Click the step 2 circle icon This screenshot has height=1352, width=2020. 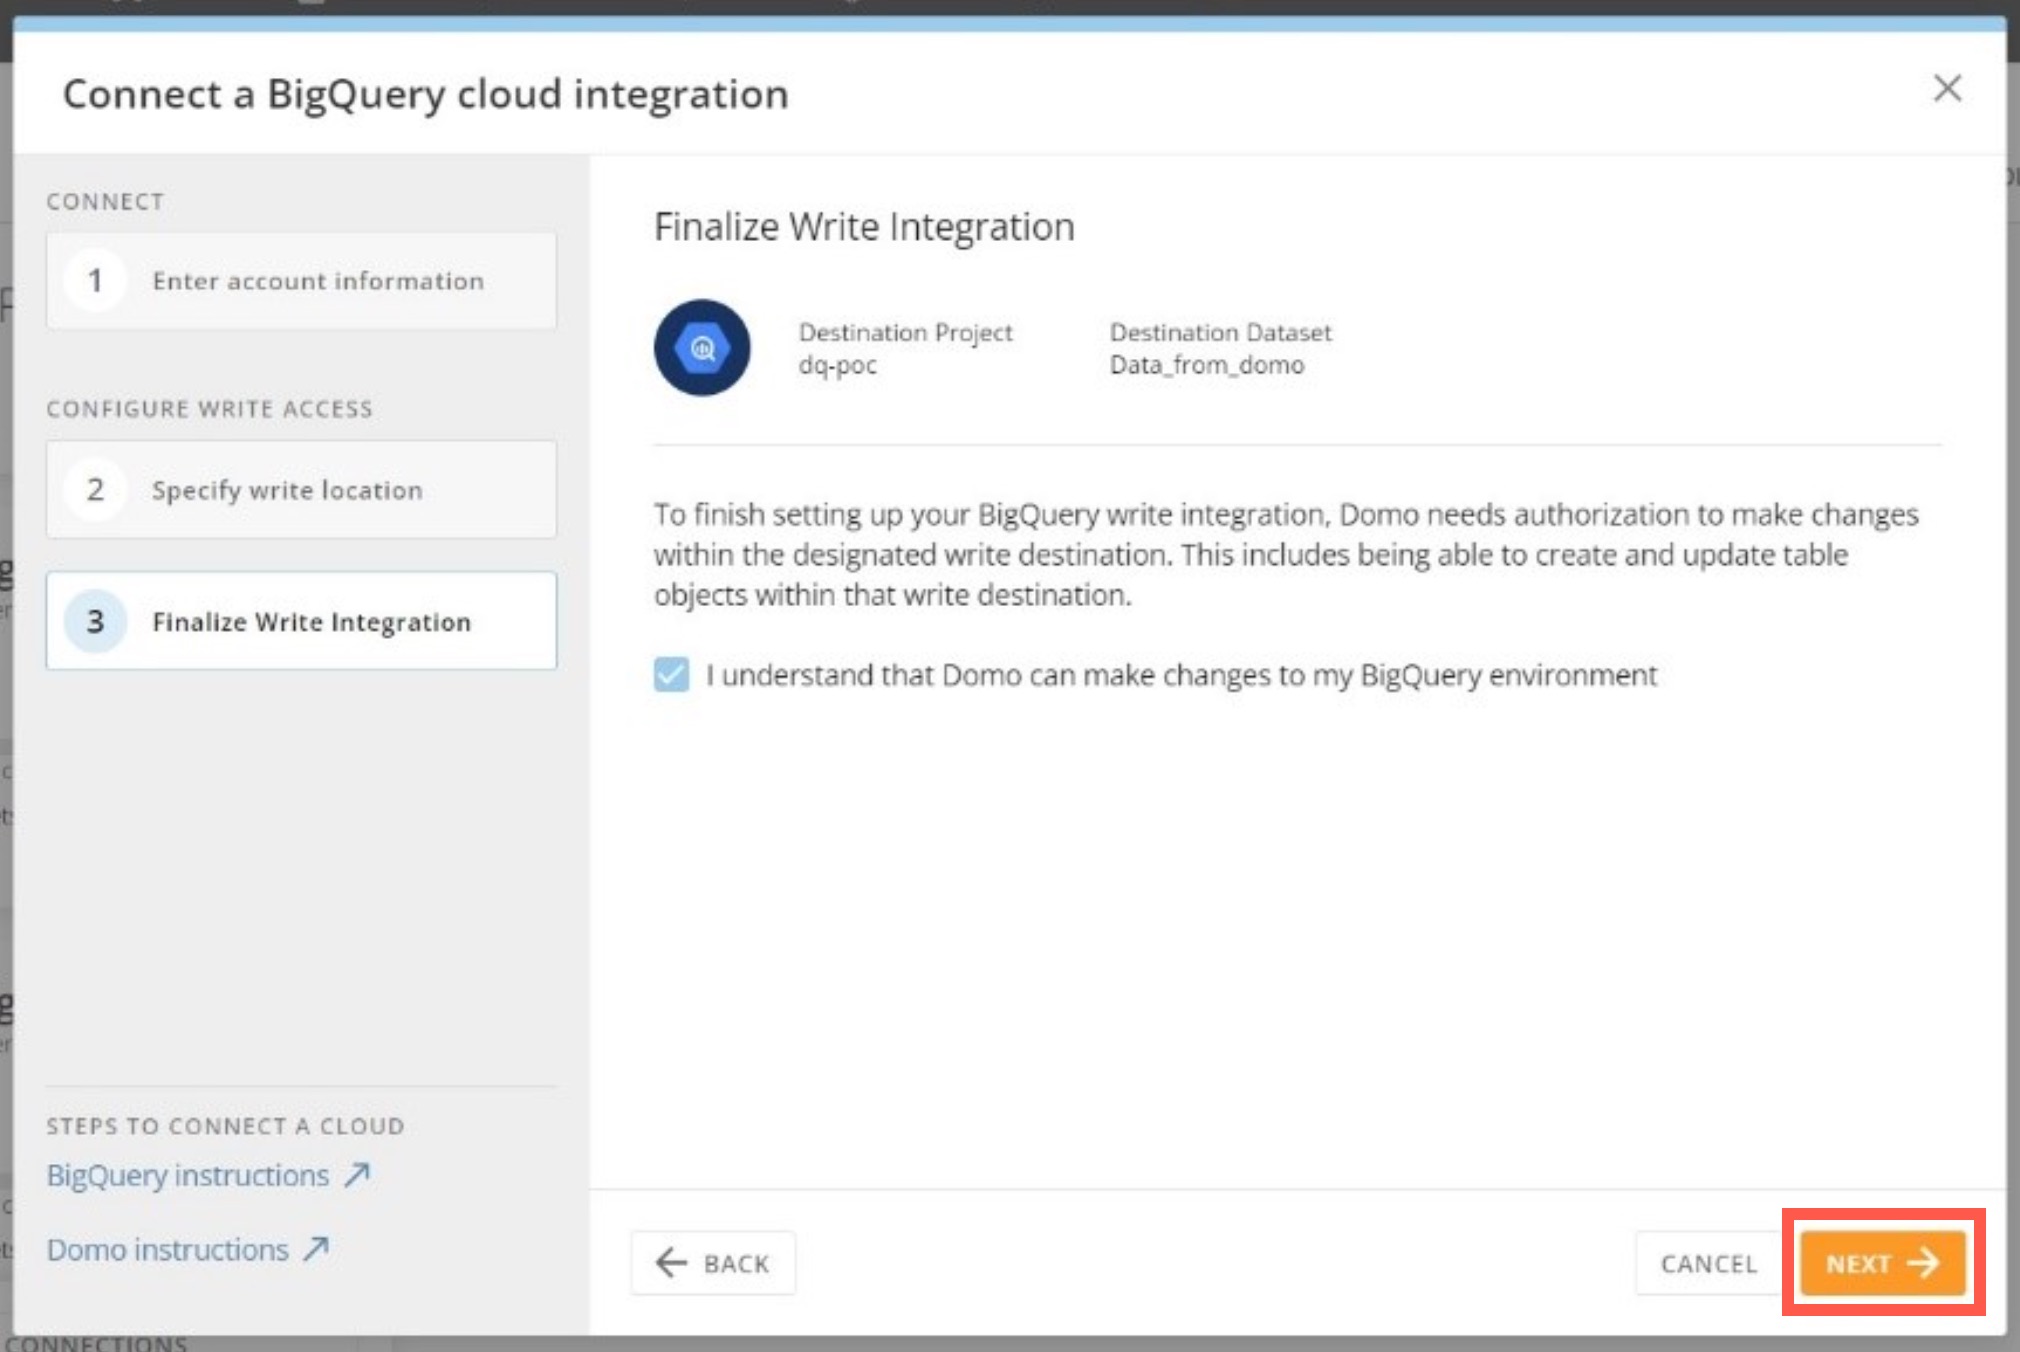(95, 489)
